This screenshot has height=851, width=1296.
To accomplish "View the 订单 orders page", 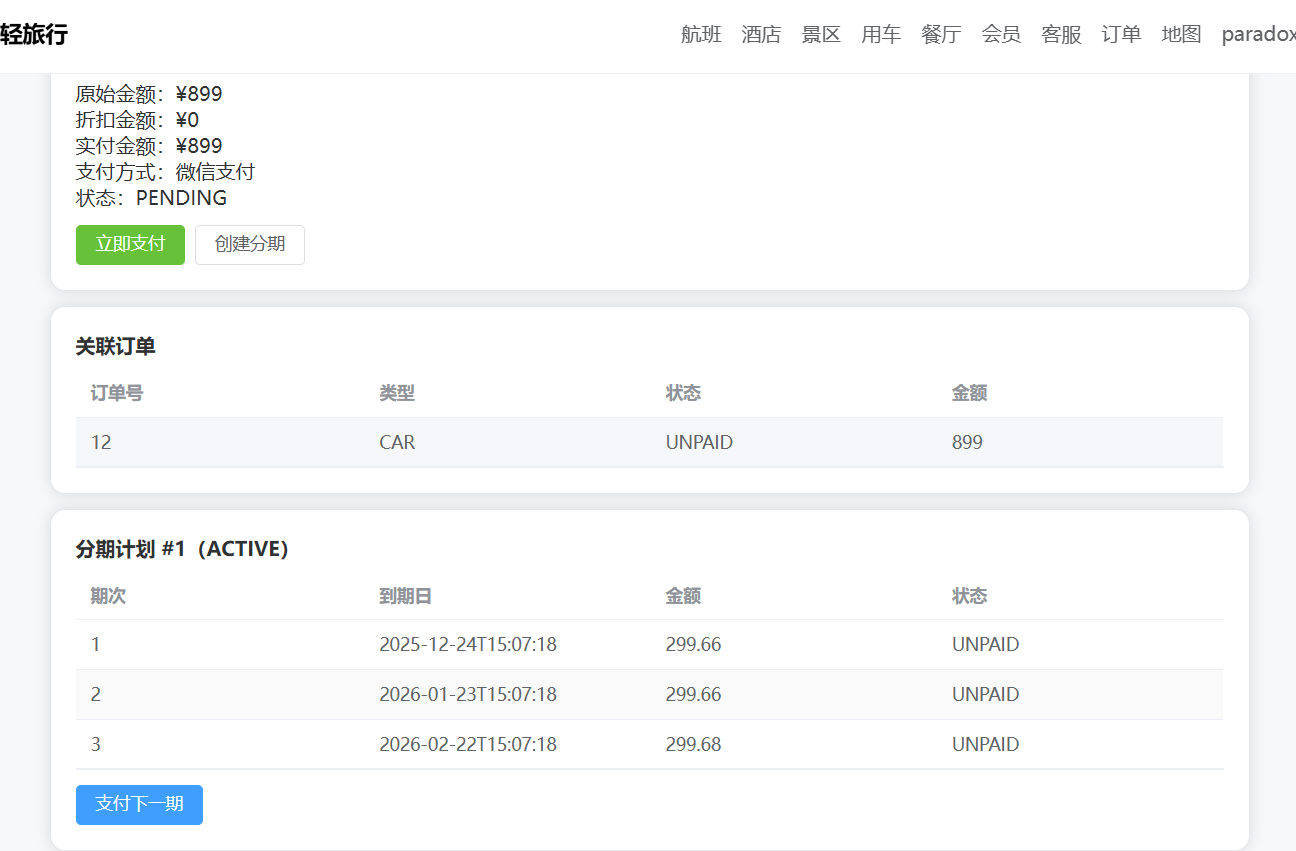I will point(1121,35).
